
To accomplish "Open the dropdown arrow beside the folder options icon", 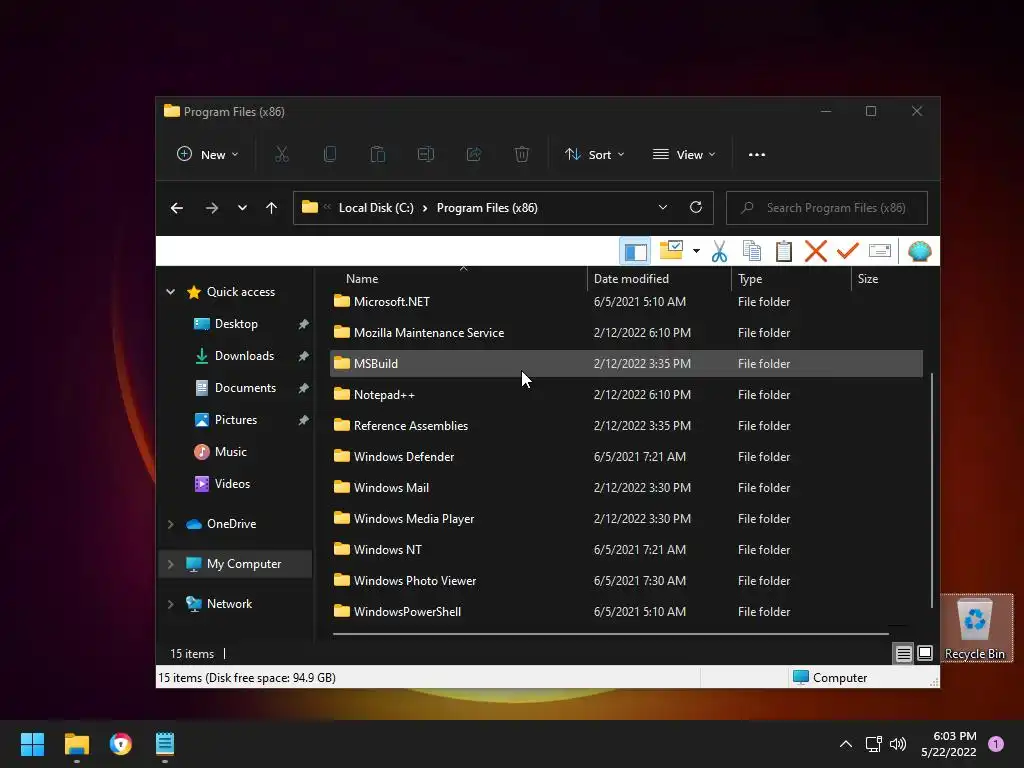I will pos(696,251).
